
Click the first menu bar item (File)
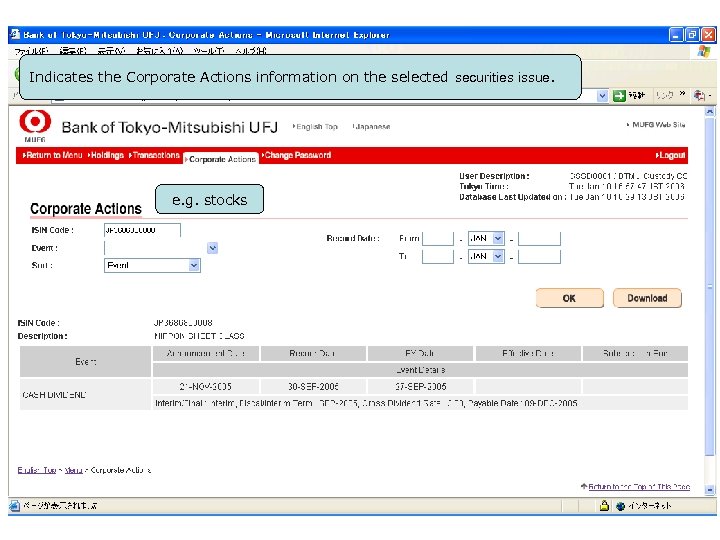[31, 51]
